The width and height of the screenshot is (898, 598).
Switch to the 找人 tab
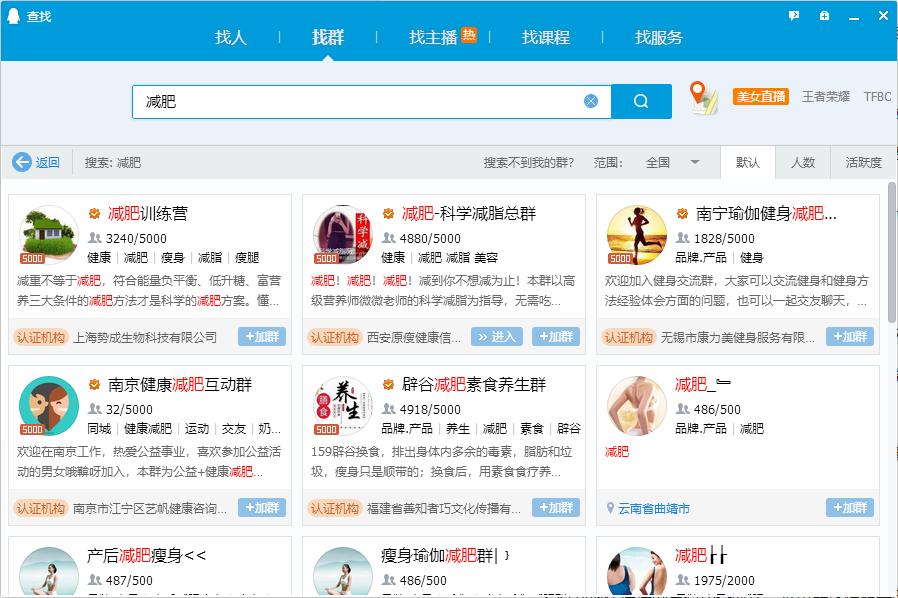pyautogui.click(x=231, y=38)
